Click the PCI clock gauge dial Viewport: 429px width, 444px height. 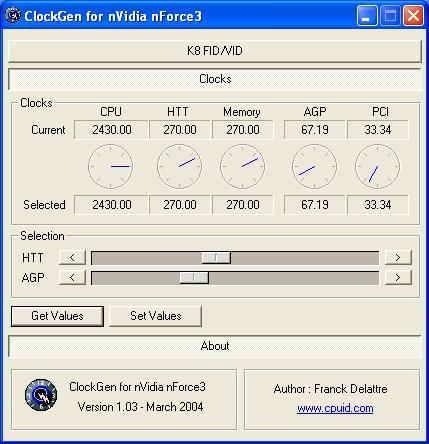coord(377,166)
